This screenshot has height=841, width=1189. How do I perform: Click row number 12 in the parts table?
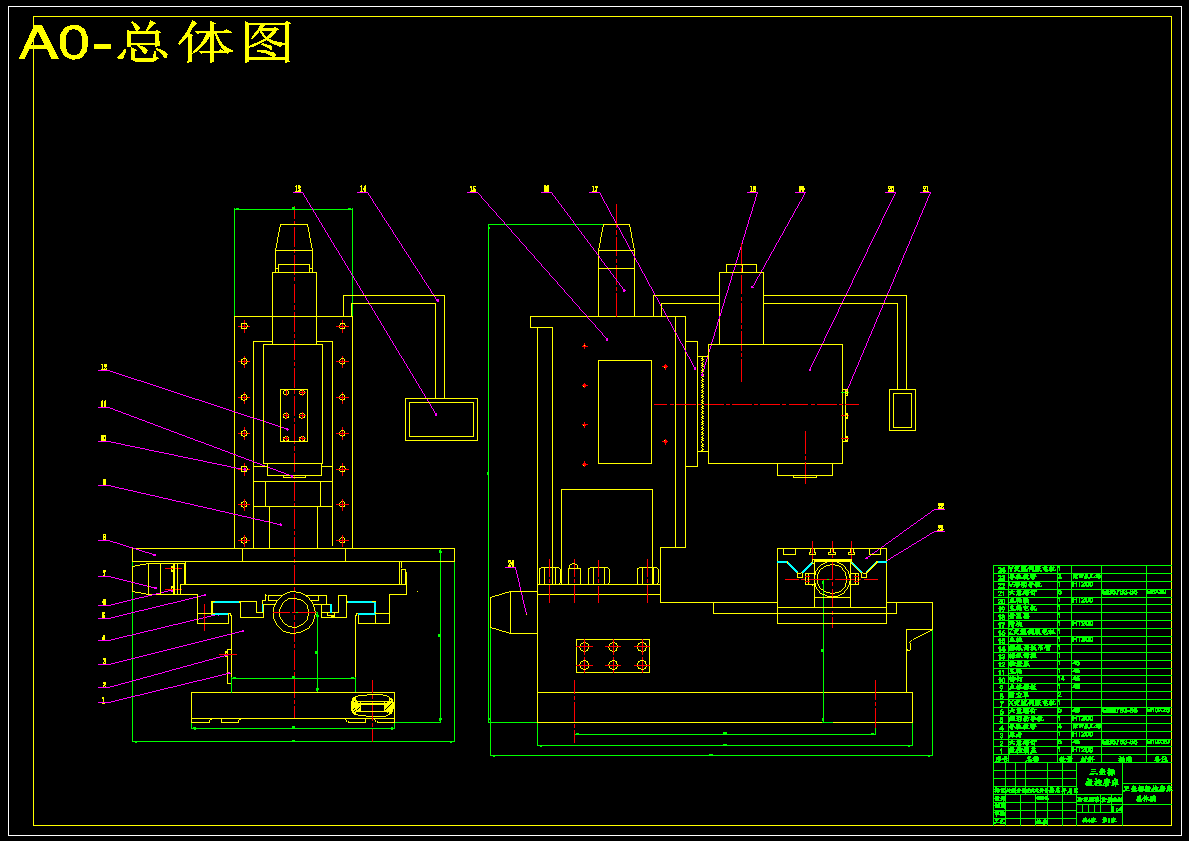tap(1000, 663)
